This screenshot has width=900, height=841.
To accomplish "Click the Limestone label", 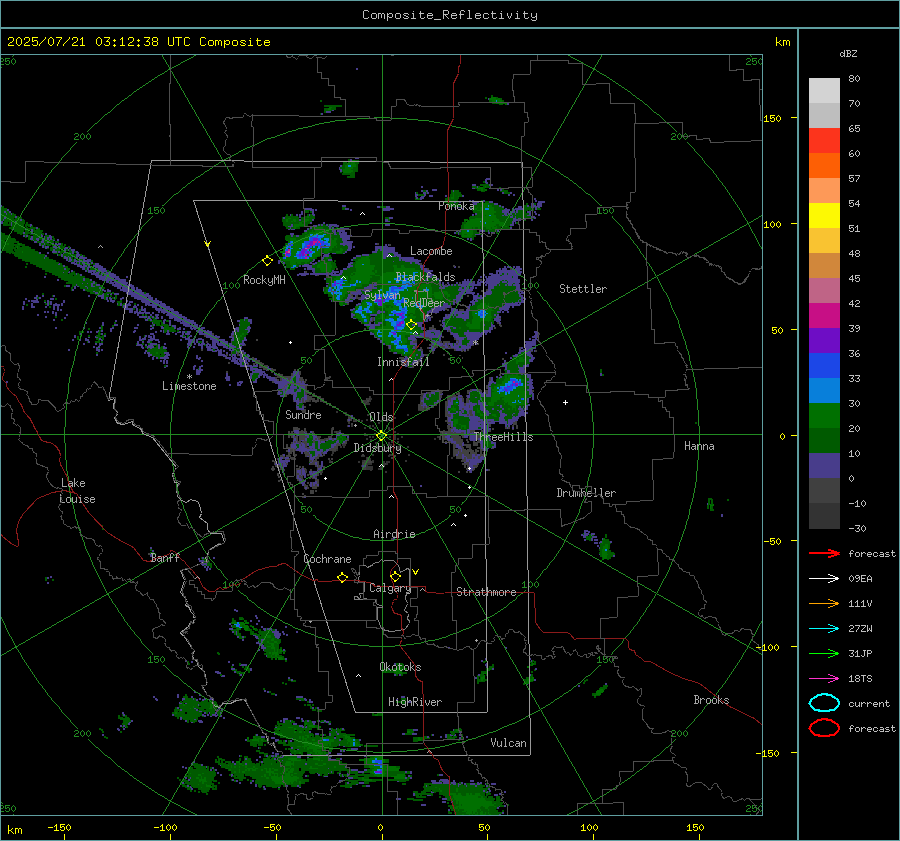I will pyautogui.click(x=189, y=386).
